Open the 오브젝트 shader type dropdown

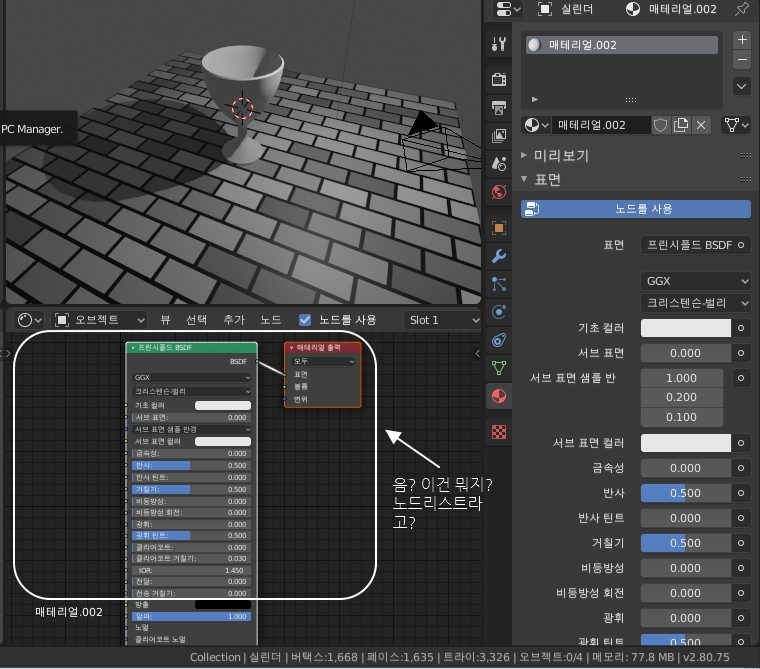[98, 320]
